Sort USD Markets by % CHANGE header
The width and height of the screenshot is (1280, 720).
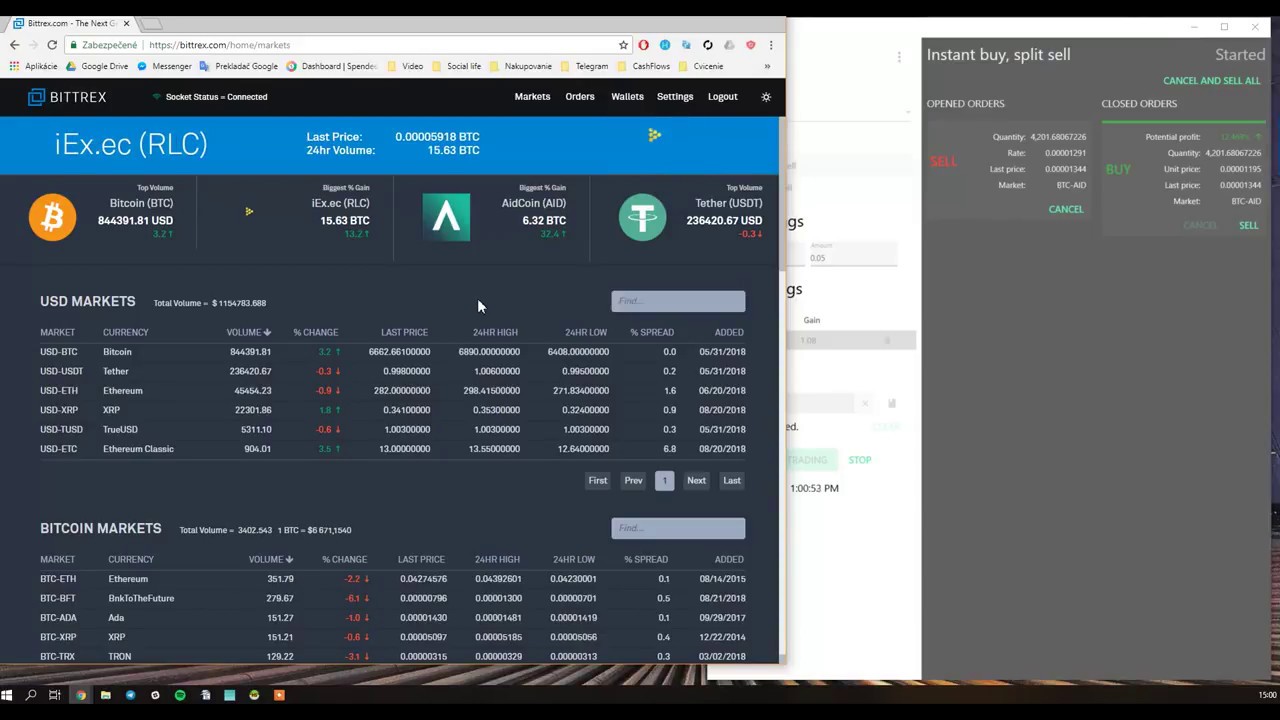315,332
